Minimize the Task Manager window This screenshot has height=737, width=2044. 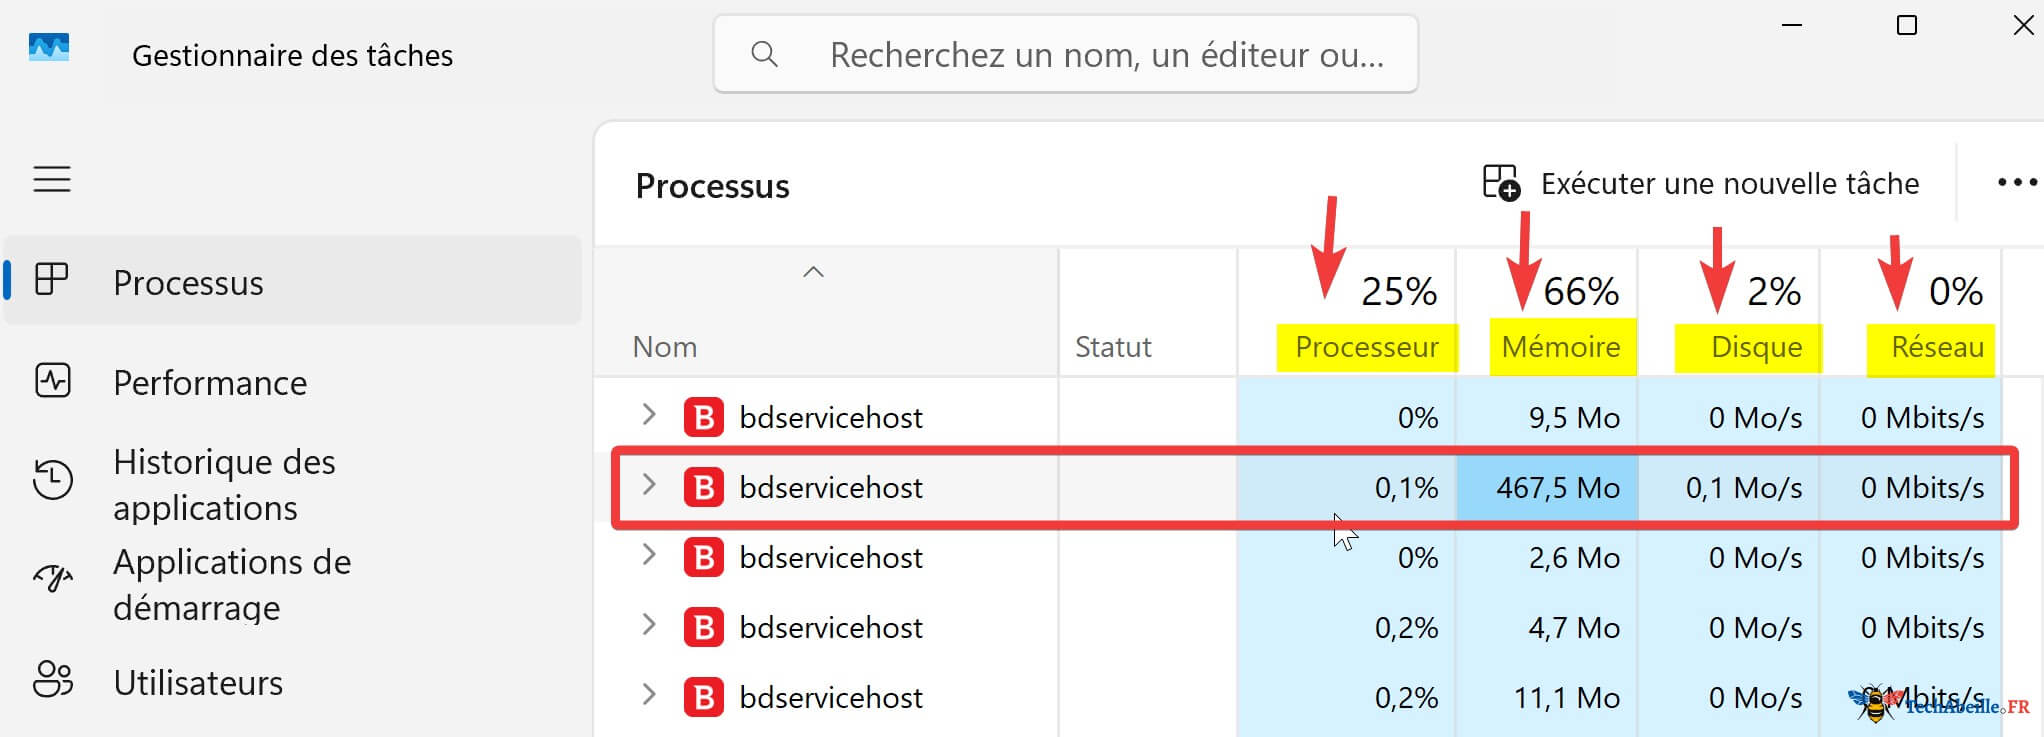(1792, 25)
